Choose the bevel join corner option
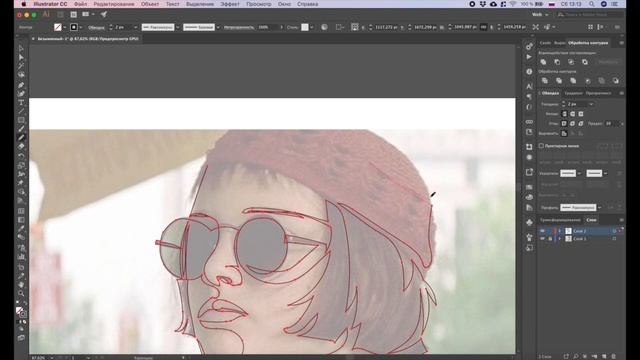640x360 pixels. (581, 123)
